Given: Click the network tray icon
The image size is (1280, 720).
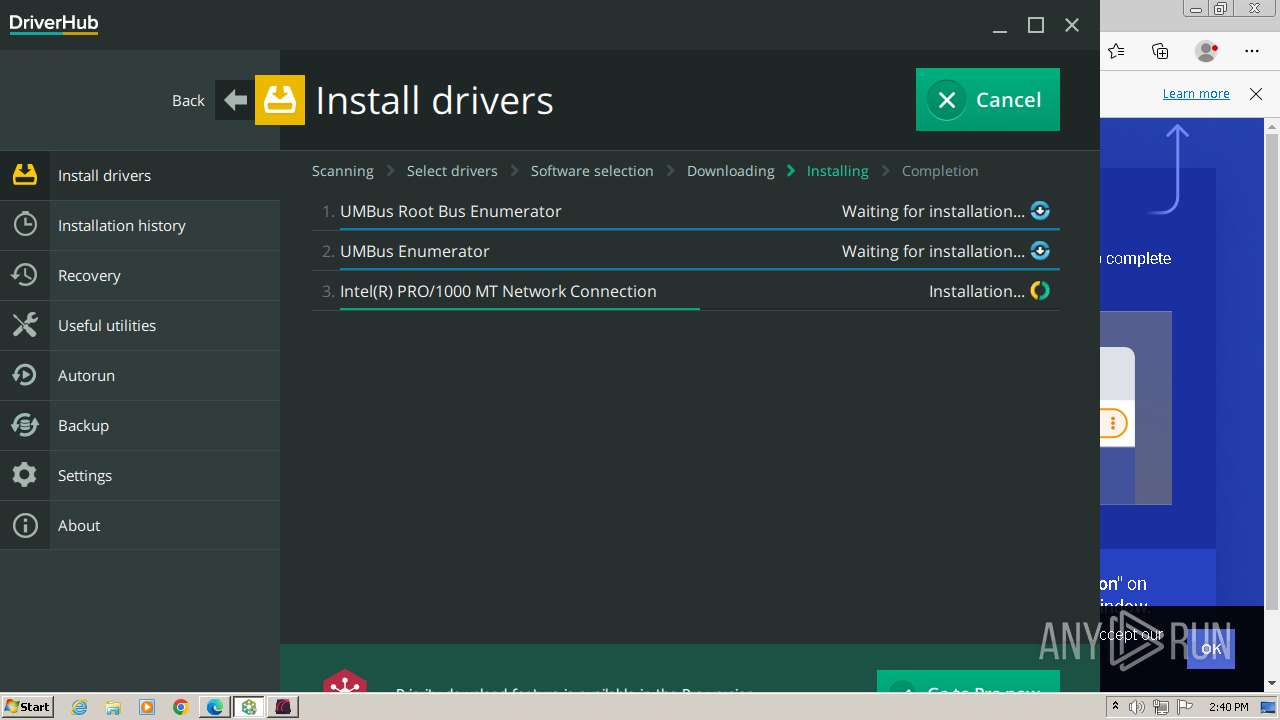Looking at the screenshot, I should (x=1161, y=707).
